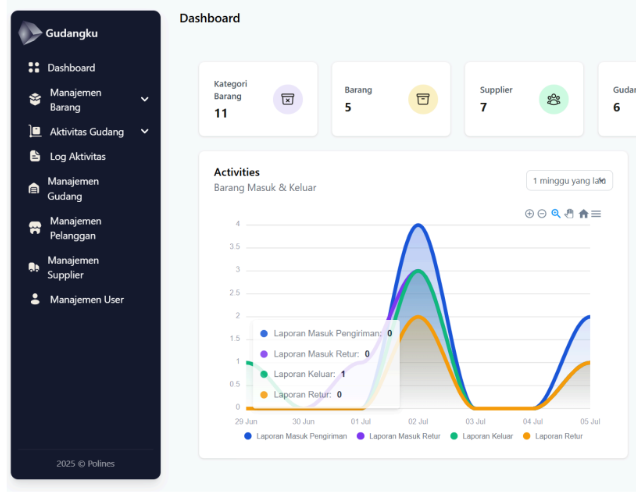
Task: Toggle the orange Laporan Retur legend marker
Action: [528, 436]
